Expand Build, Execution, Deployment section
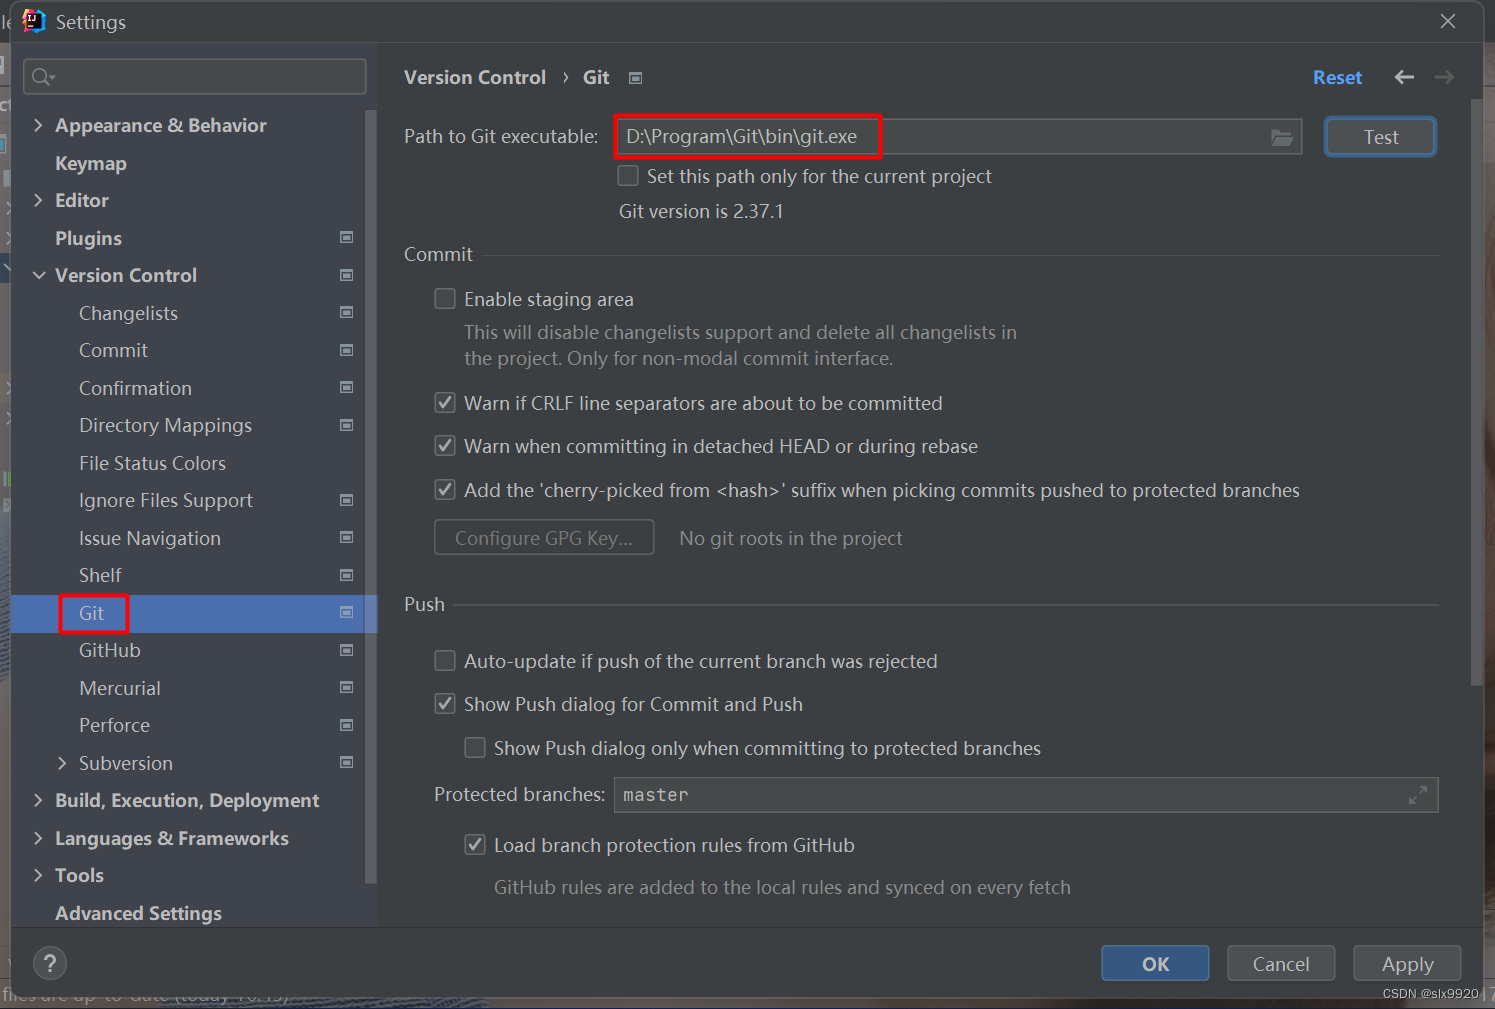The image size is (1495, 1009). pos(38,800)
